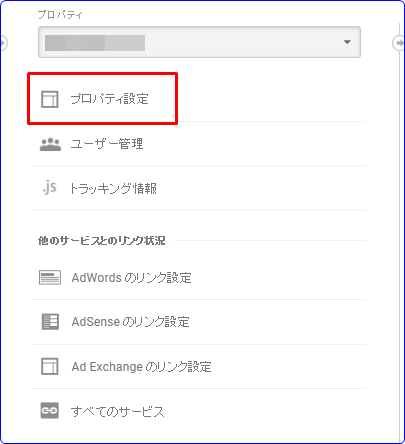Expand トラッキング情報 section
This screenshot has width=405, height=444.
199,188
